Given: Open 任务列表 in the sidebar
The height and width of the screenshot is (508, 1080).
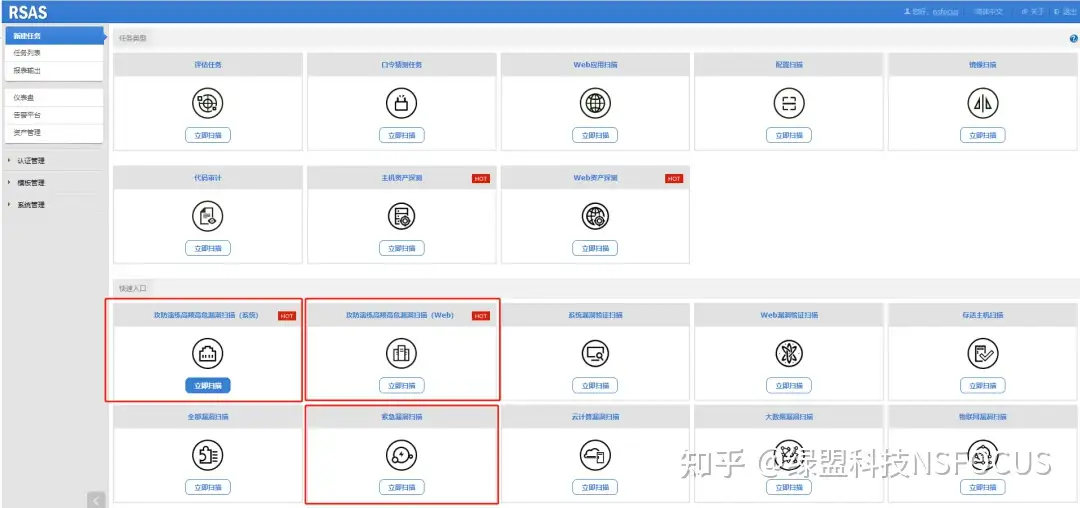Looking at the screenshot, I should tap(28, 53).
